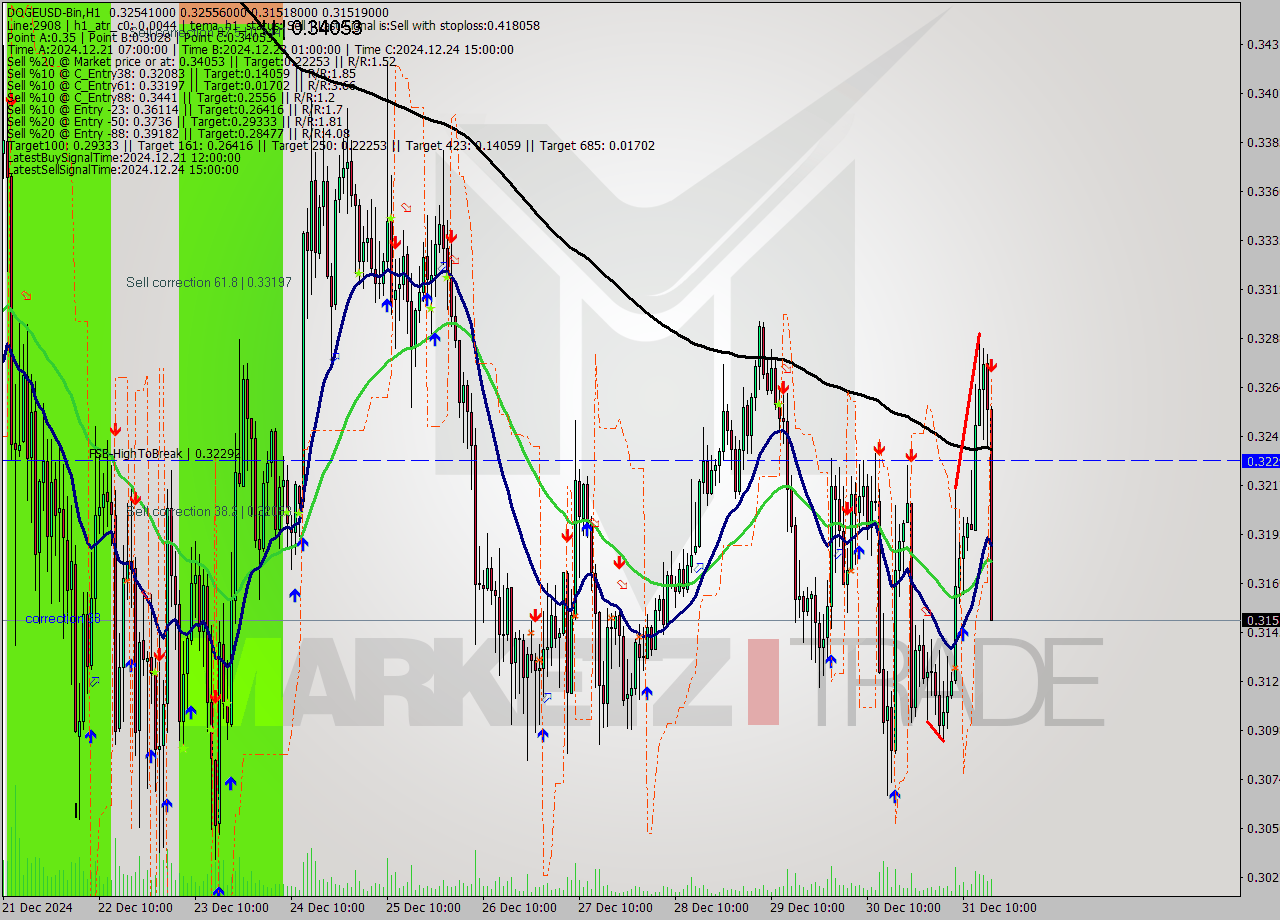The height and width of the screenshot is (920, 1280).
Task: Click the 0.307 price axis label
Action: point(1262,779)
